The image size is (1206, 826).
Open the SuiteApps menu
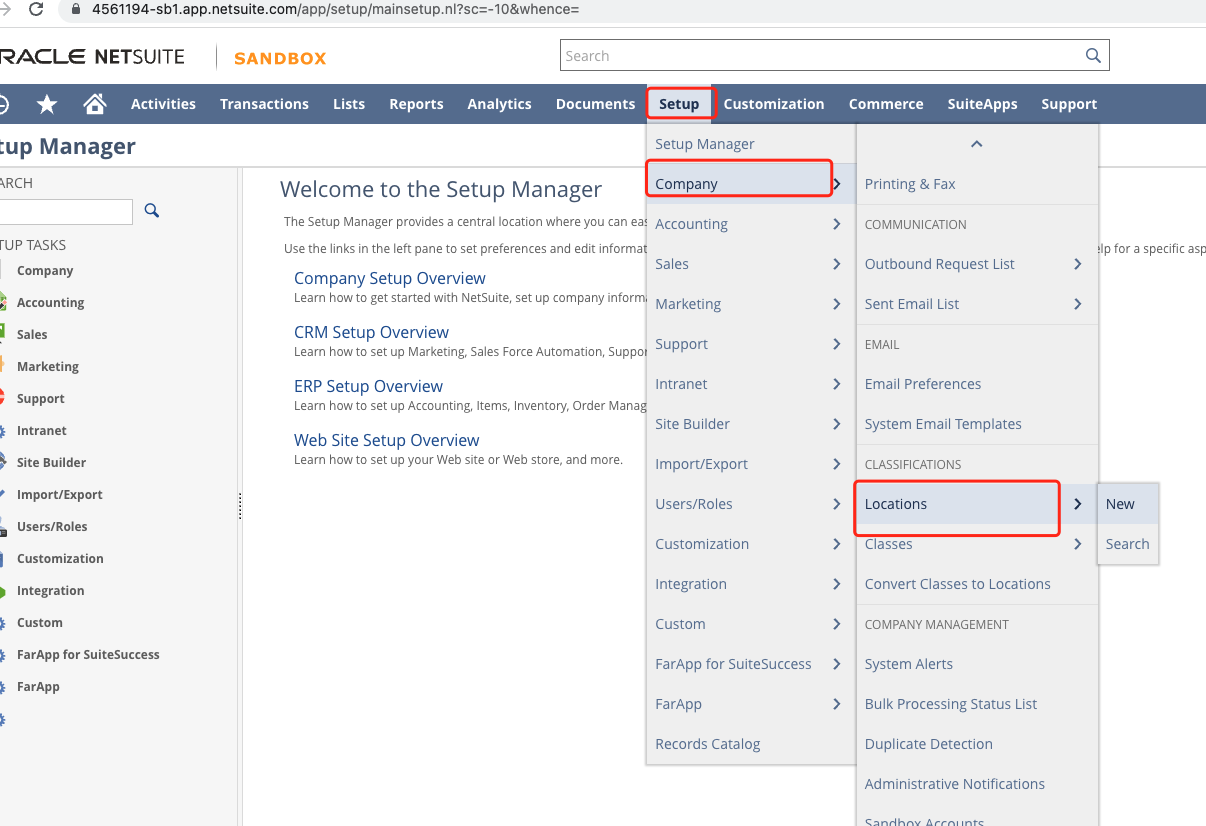point(982,104)
